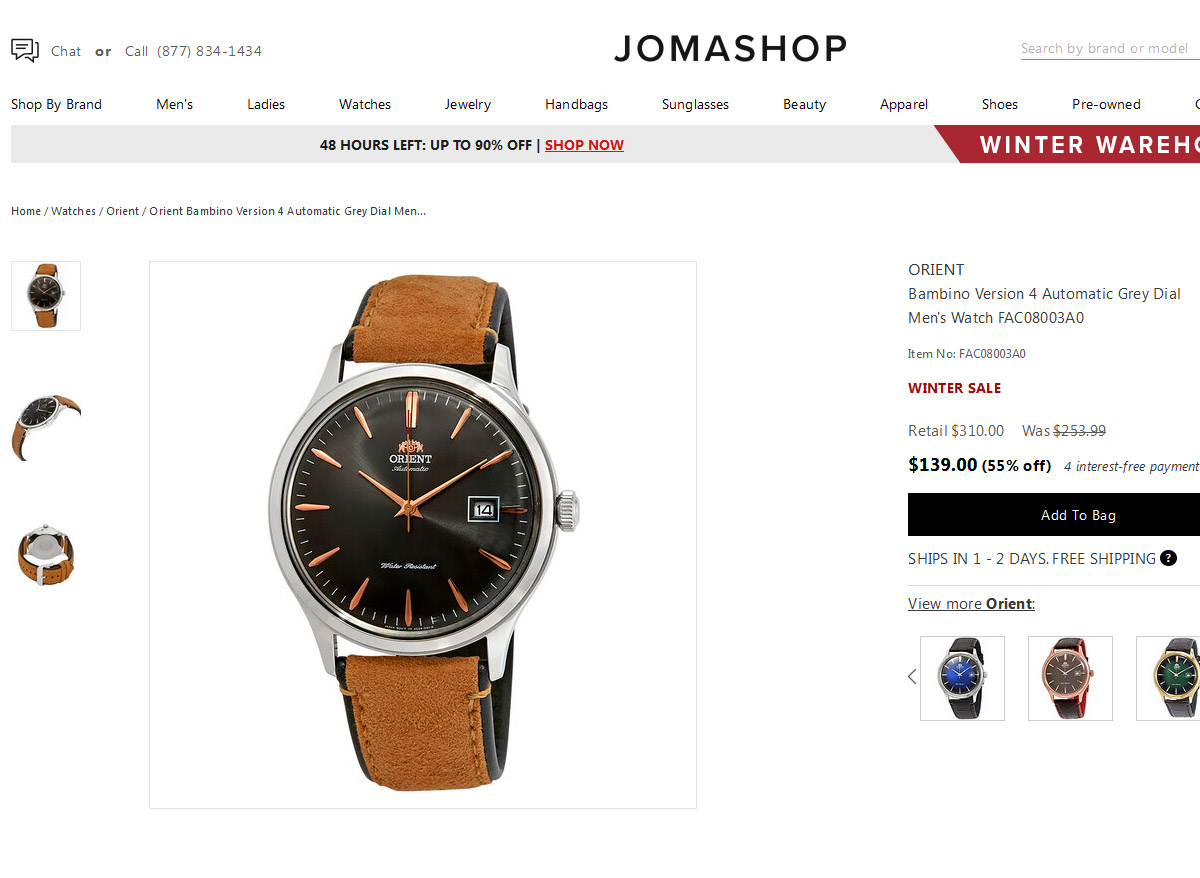Expand the Shop By Brand menu
This screenshot has width=1200, height=878.
pyautogui.click(x=56, y=104)
